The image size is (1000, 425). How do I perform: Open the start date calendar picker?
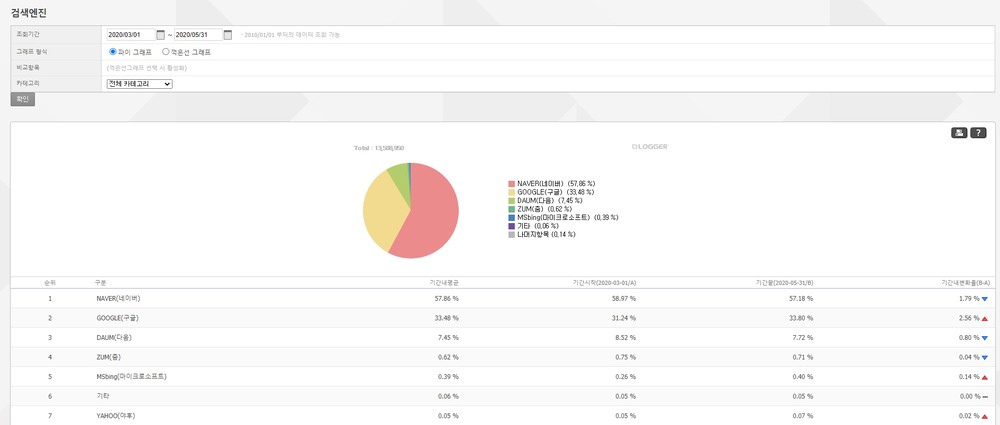[x=160, y=35]
